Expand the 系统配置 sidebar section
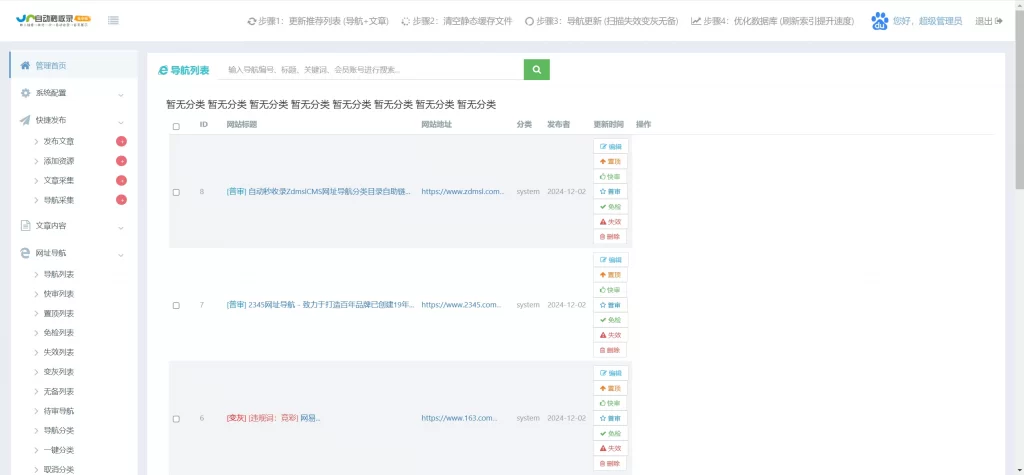The height and width of the screenshot is (475, 1024). [69, 93]
